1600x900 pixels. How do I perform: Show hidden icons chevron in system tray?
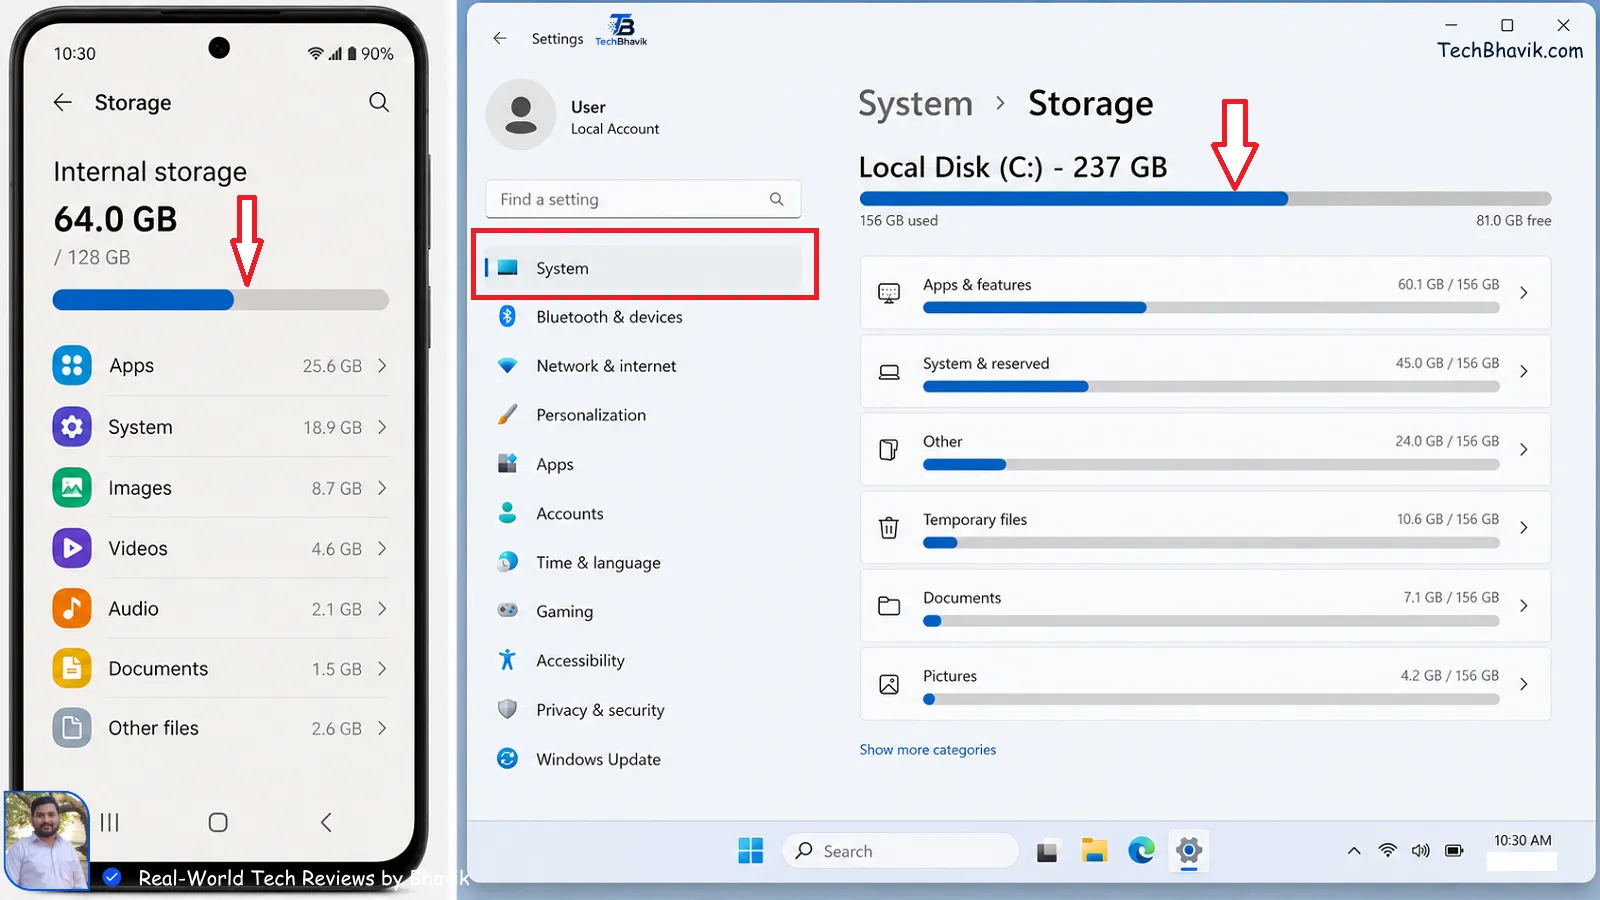tap(1354, 851)
